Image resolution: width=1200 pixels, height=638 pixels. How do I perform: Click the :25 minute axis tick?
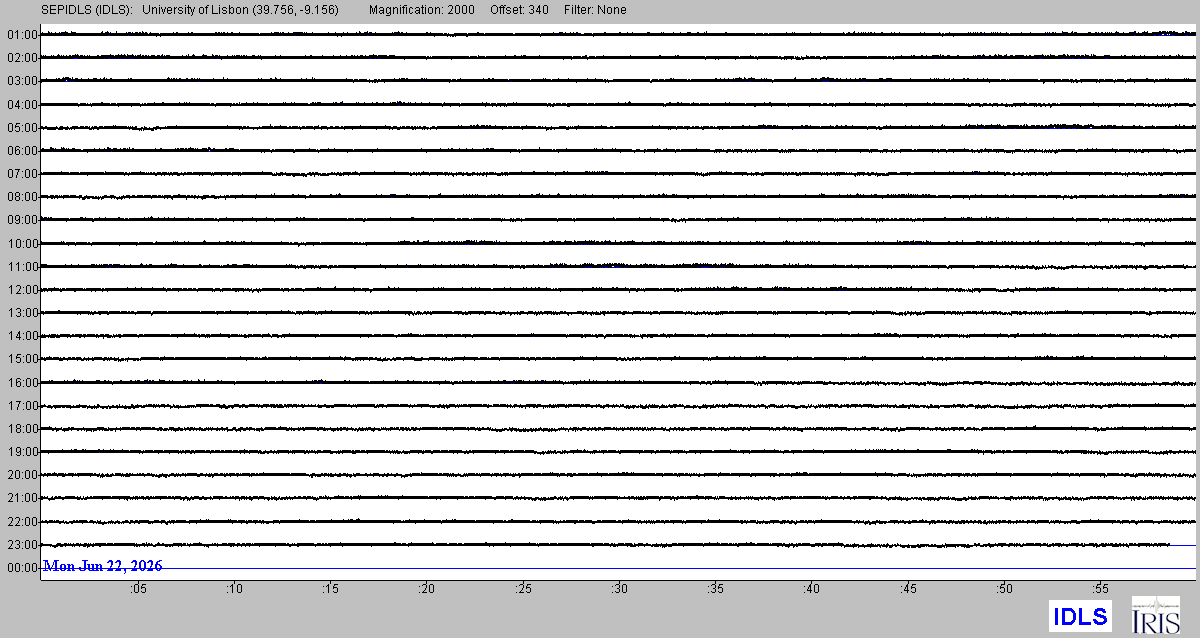pos(523,590)
